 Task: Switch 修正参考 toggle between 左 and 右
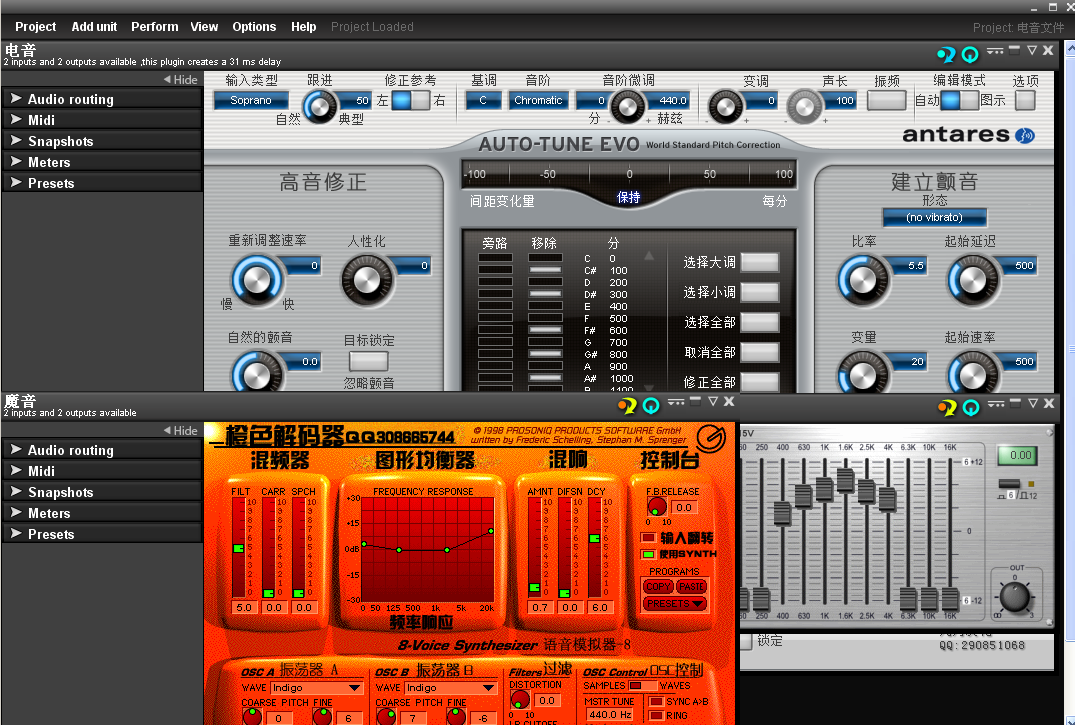pyautogui.click(x=410, y=100)
